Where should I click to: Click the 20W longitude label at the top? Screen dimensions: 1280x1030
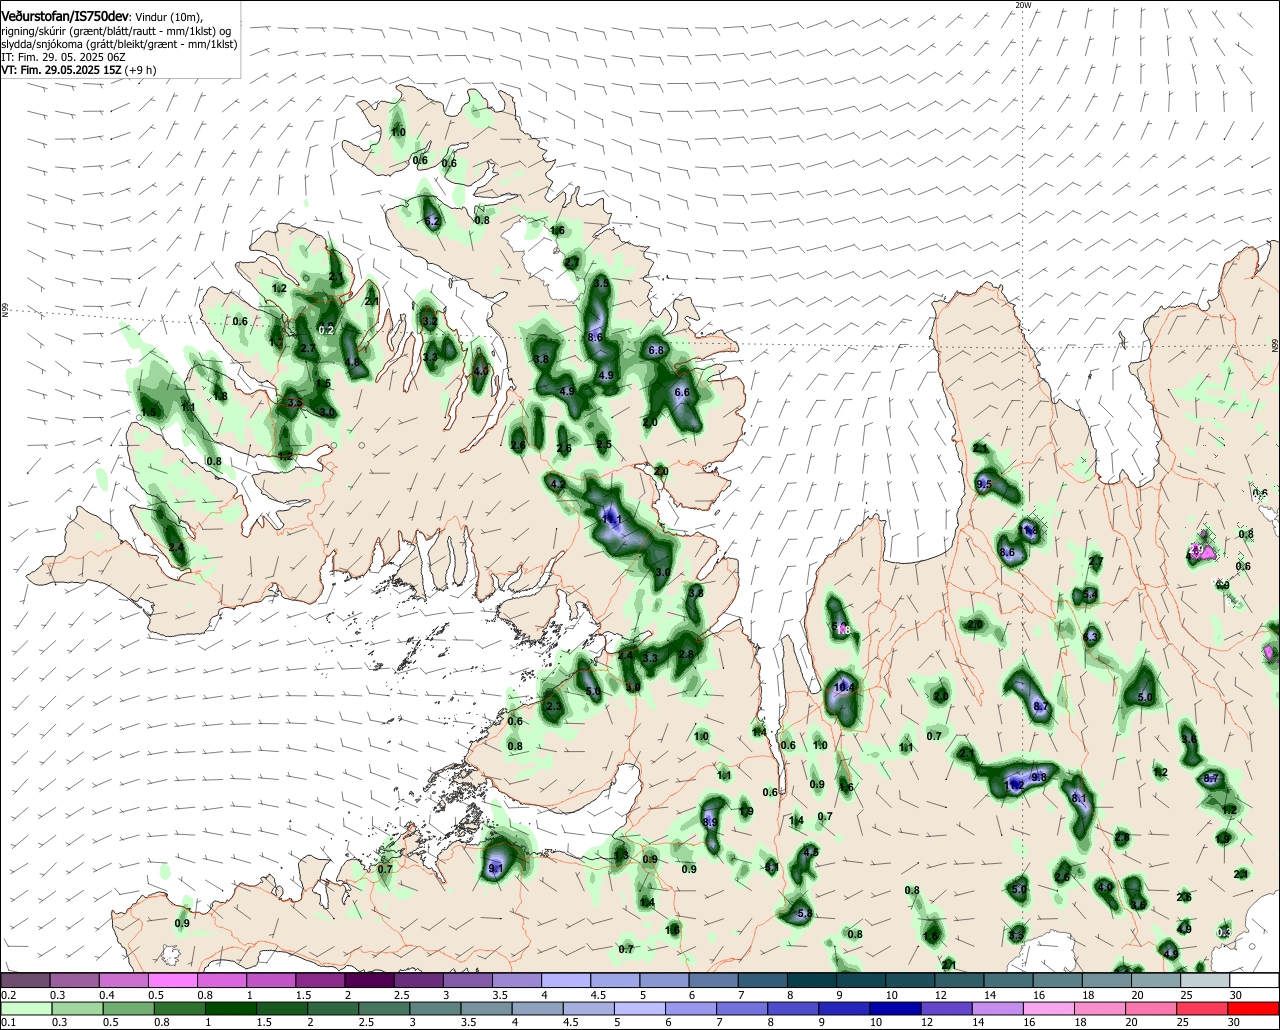[1022, 5]
